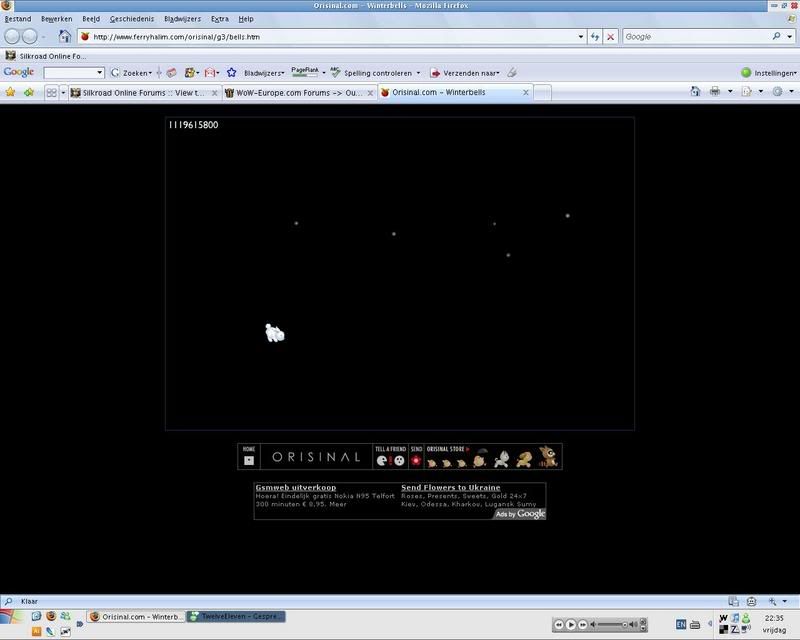Switch to the TwelveEleven chat taskbar window
The width and height of the screenshot is (800, 640).
(x=236, y=617)
